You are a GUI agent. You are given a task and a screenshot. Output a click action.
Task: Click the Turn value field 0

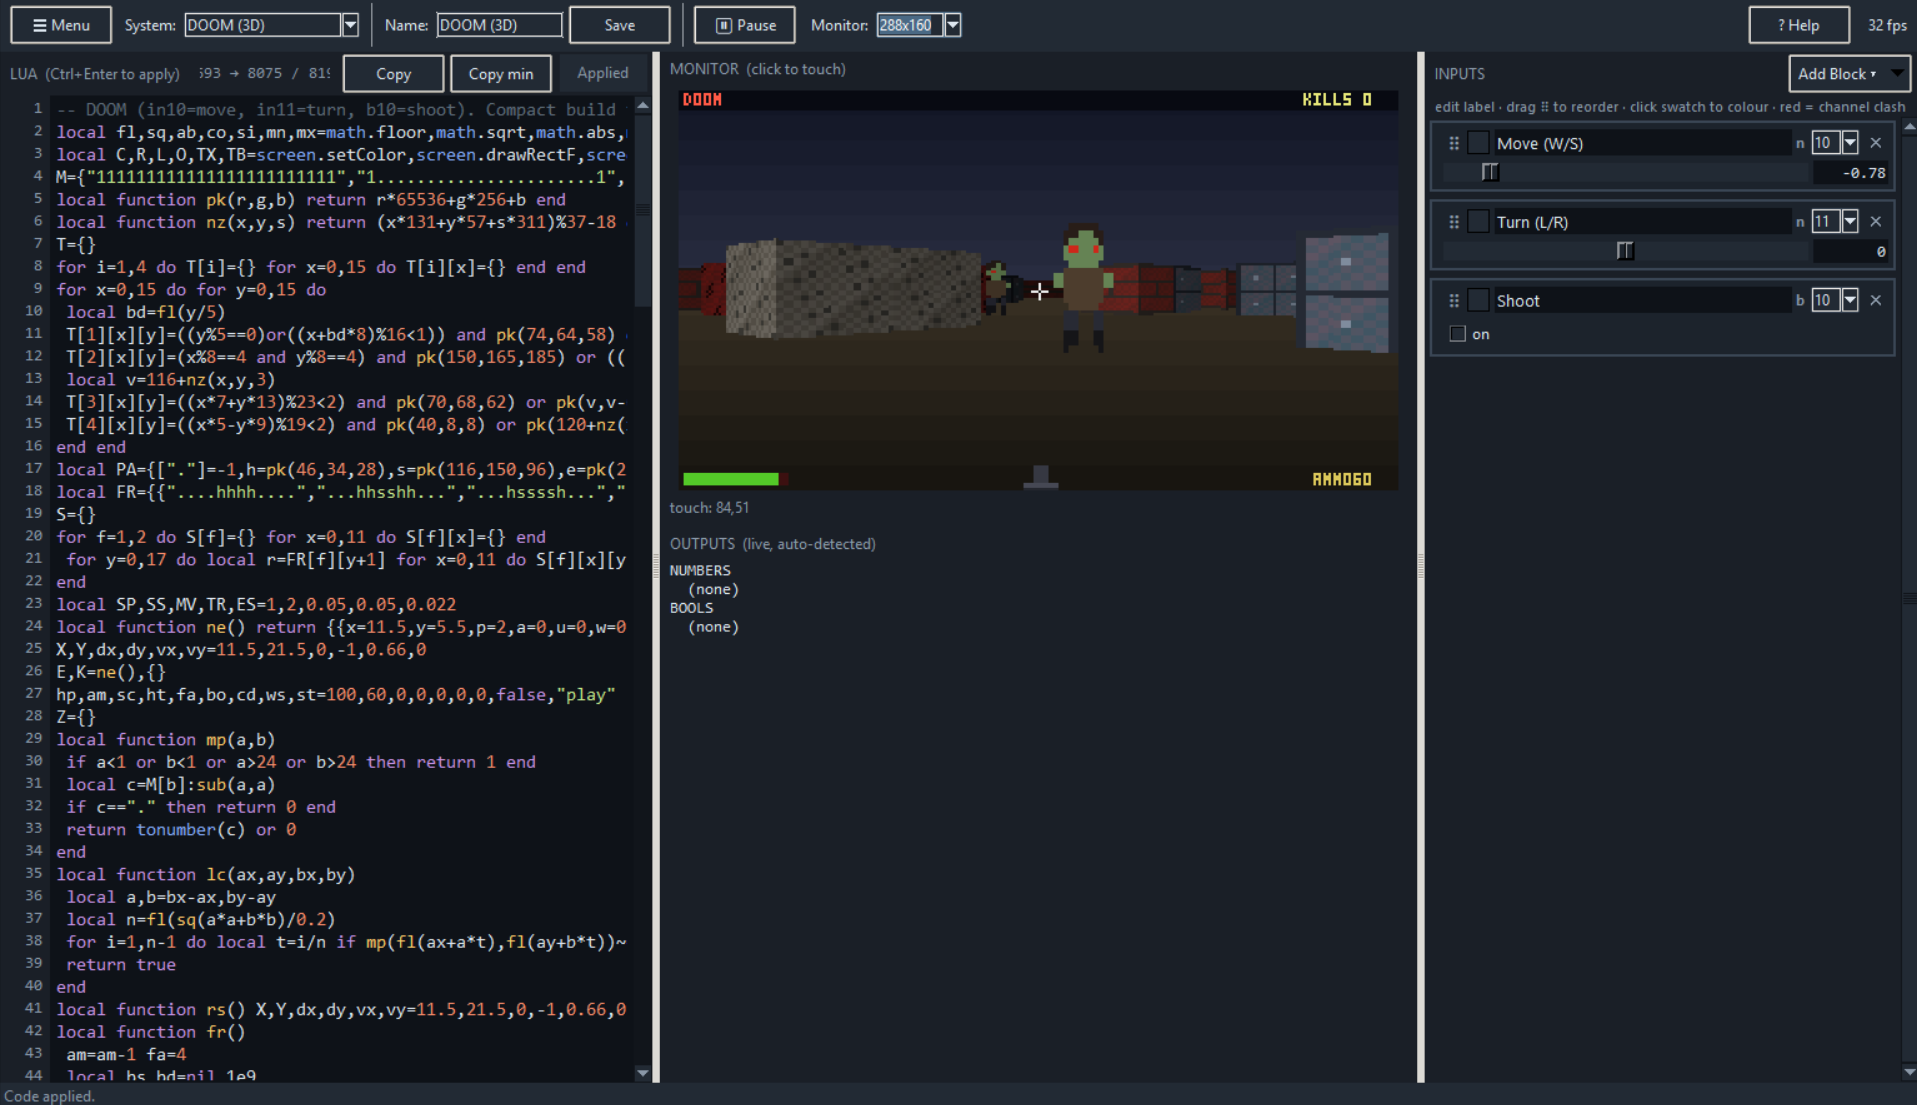(x=1851, y=252)
